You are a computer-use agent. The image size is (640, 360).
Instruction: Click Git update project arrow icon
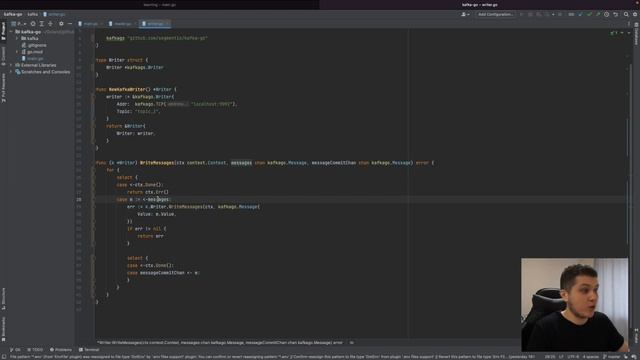pyautogui.click(x=581, y=14)
